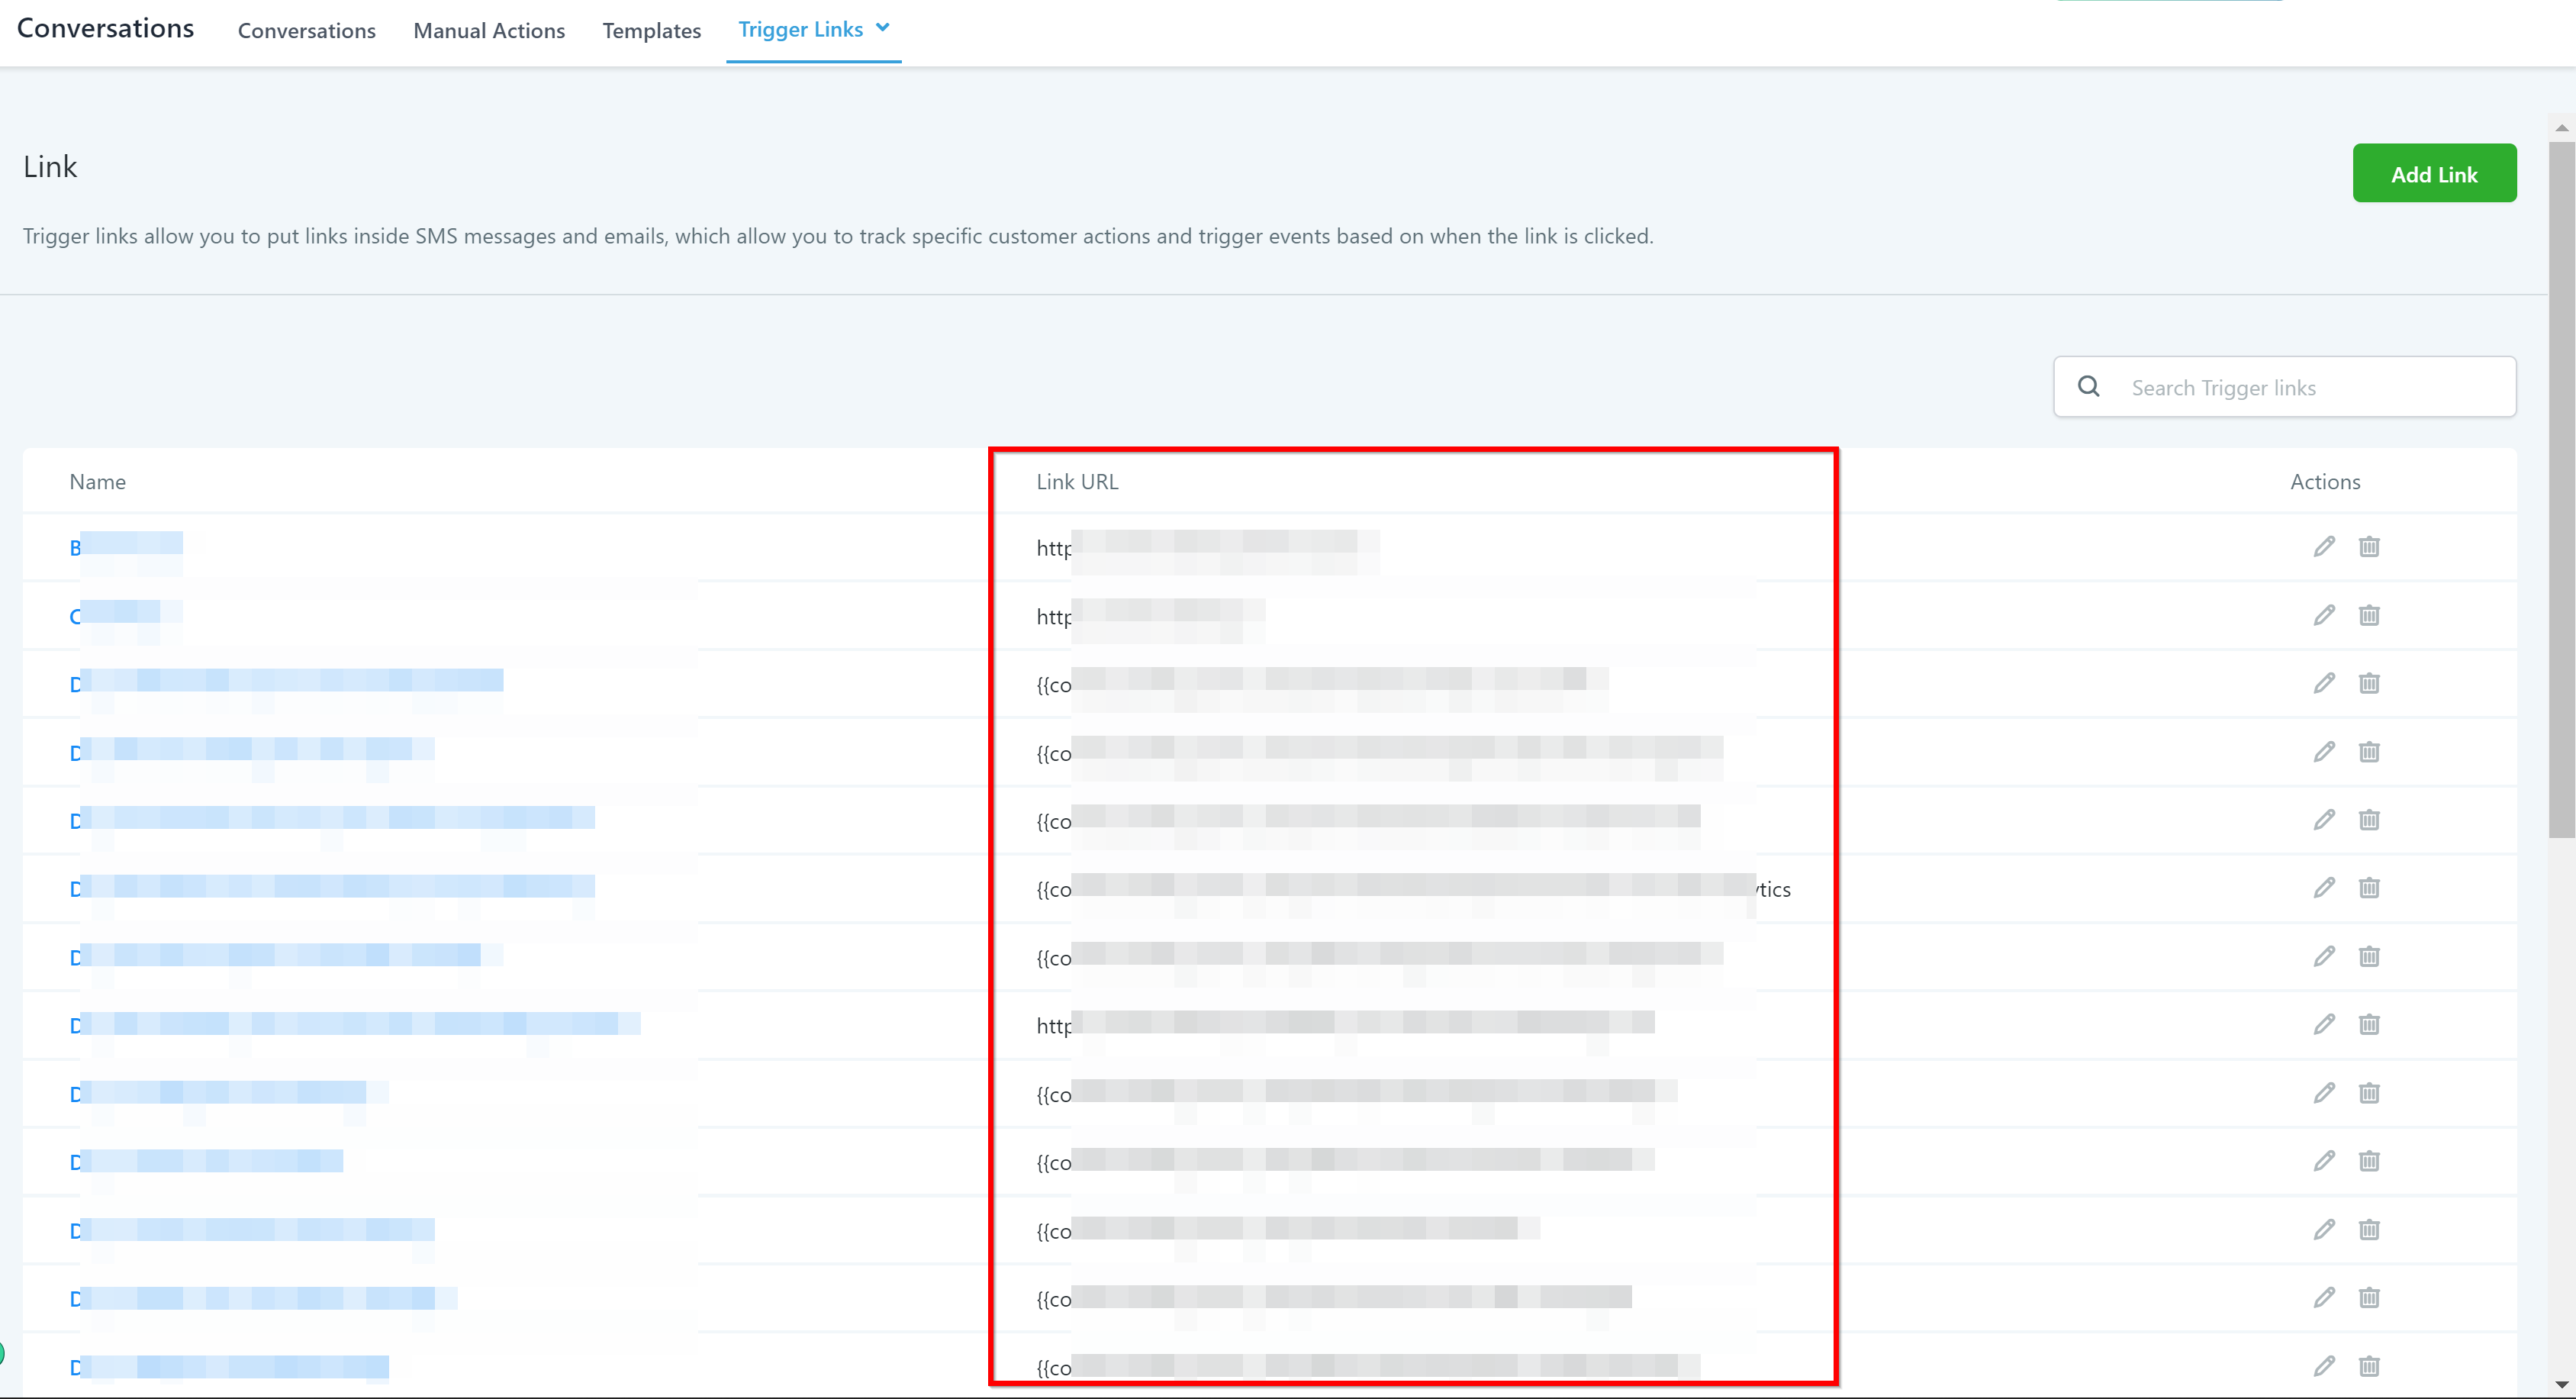Click the green Add Link button
Screen dimensions: 2576x1399
2434,173
